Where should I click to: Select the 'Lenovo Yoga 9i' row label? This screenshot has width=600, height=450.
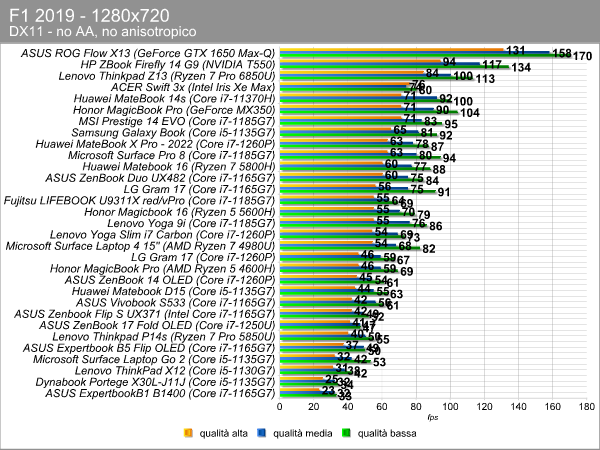tap(191, 223)
